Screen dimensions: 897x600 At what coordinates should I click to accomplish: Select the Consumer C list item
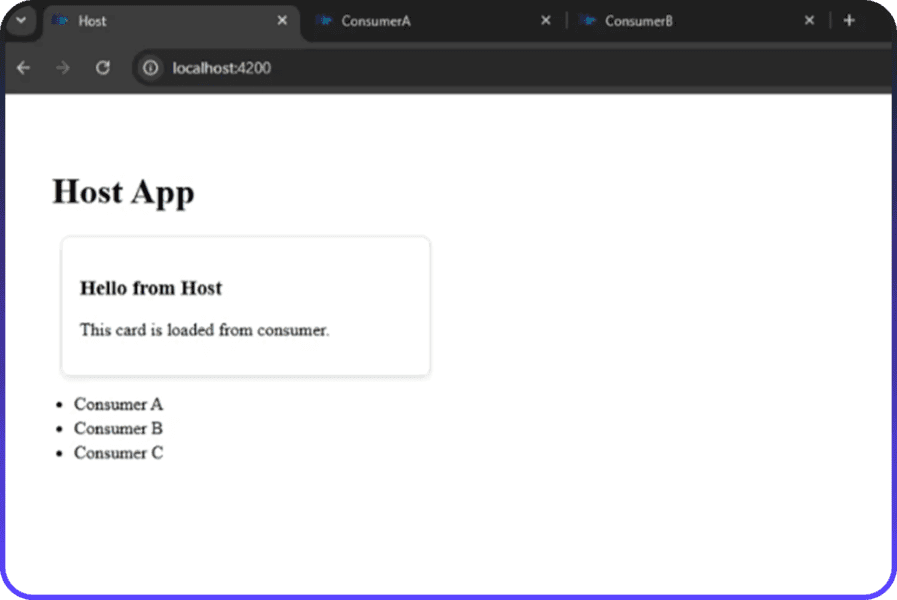[x=118, y=453]
